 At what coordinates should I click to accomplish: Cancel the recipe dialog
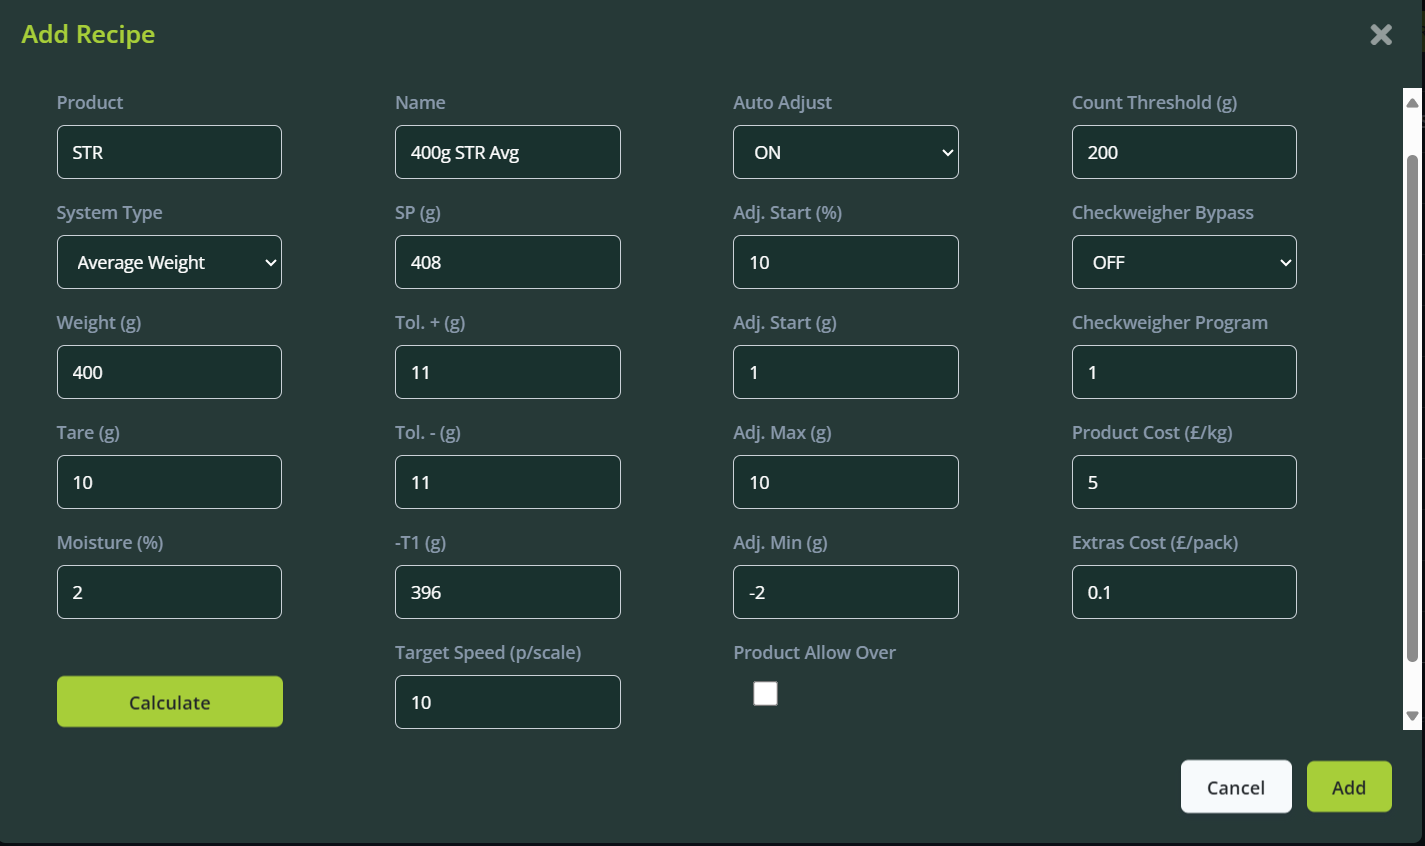(x=1236, y=787)
